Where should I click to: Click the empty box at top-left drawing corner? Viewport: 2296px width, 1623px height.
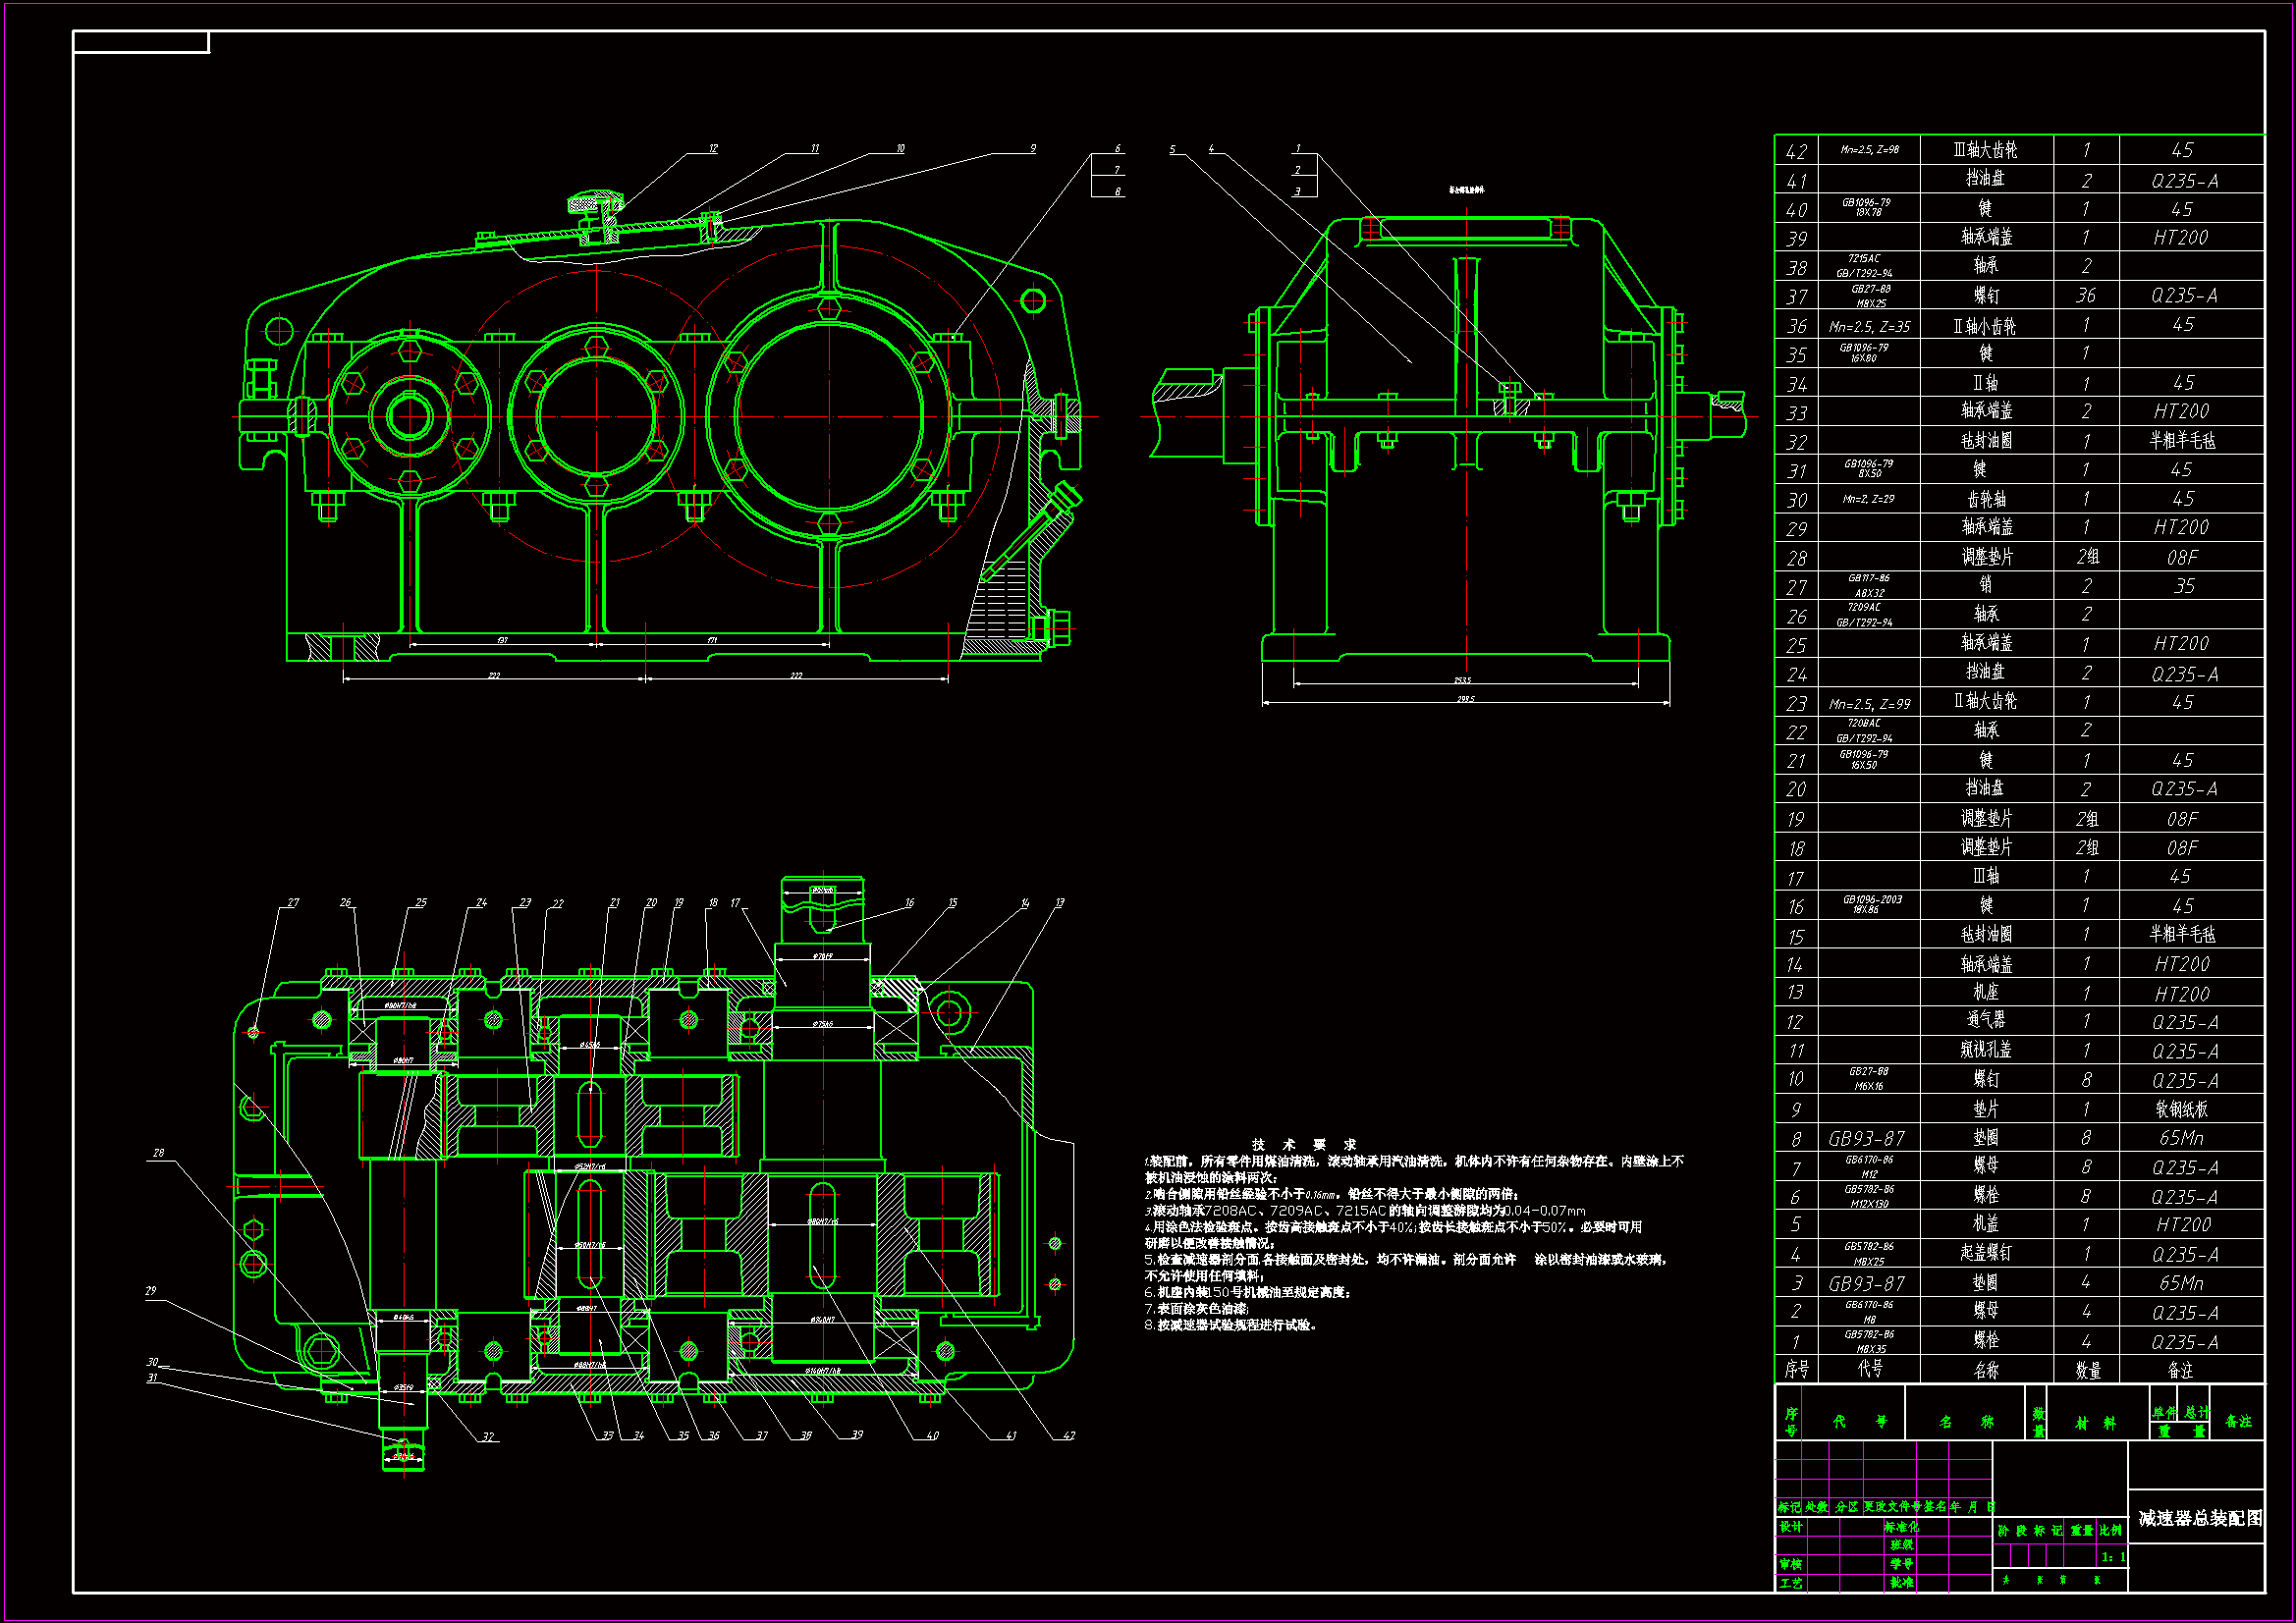141,42
